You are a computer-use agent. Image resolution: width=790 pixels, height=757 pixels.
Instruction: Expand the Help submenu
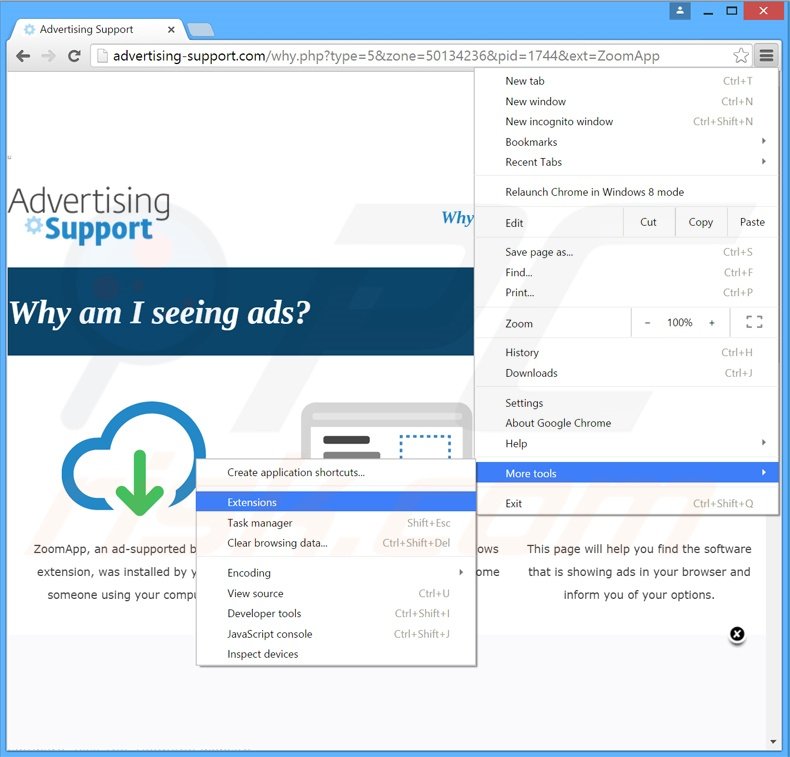pyautogui.click(x=627, y=443)
